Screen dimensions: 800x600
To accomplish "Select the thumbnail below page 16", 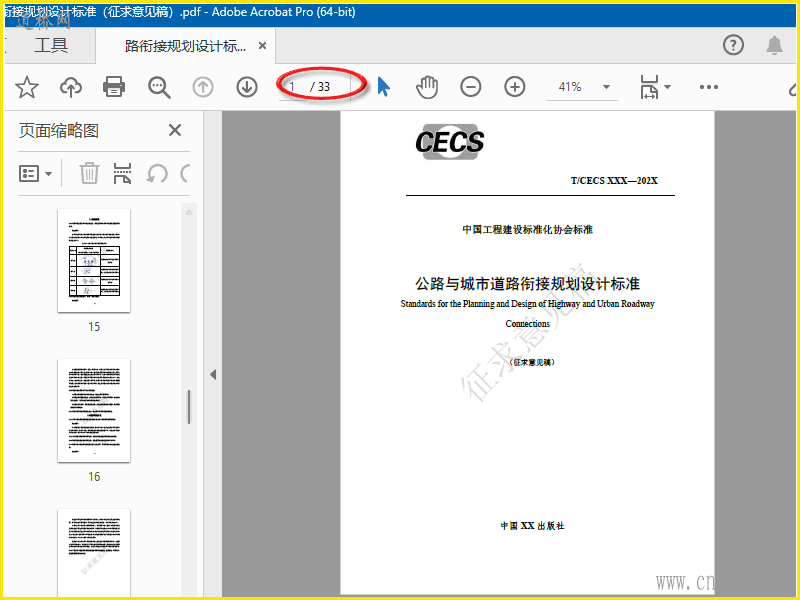I will 94,553.
